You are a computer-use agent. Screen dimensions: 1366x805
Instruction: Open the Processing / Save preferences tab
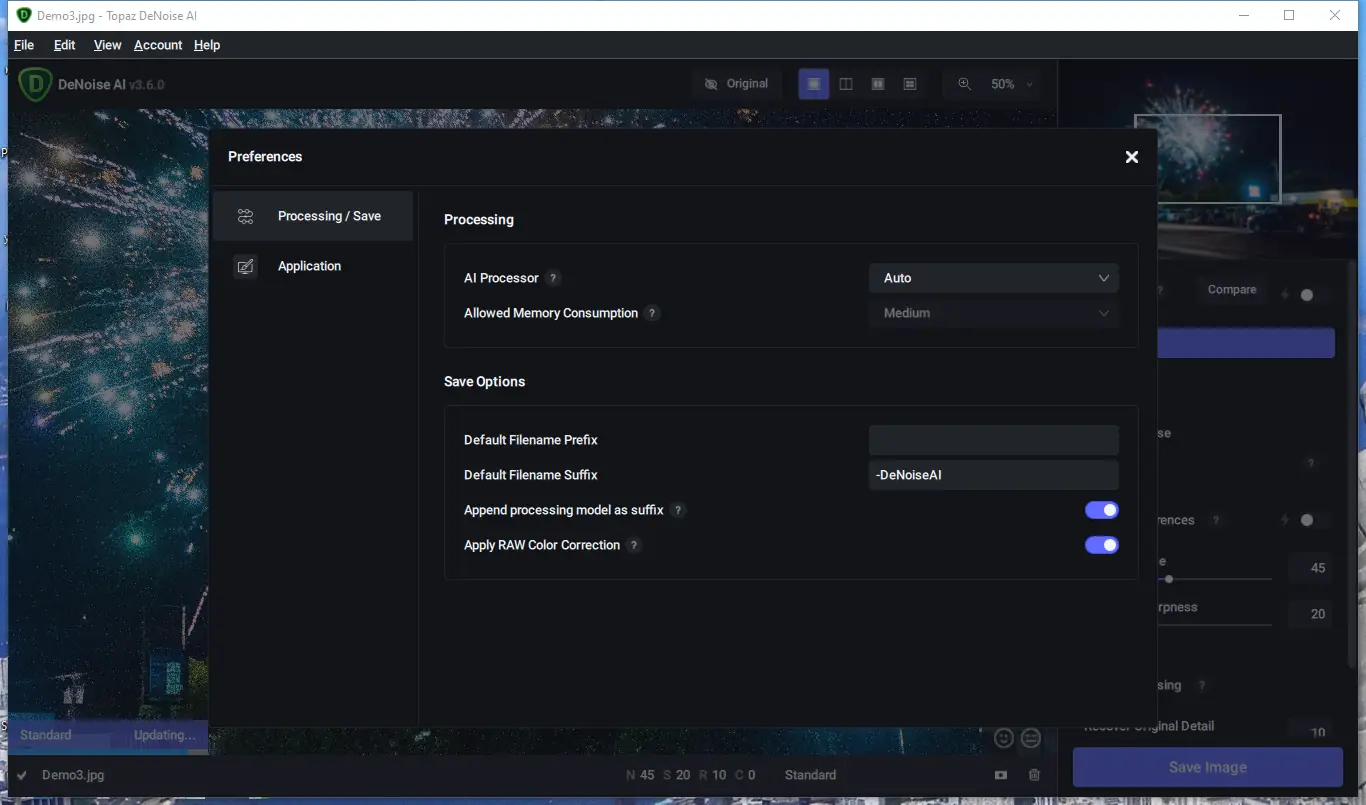point(313,216)
